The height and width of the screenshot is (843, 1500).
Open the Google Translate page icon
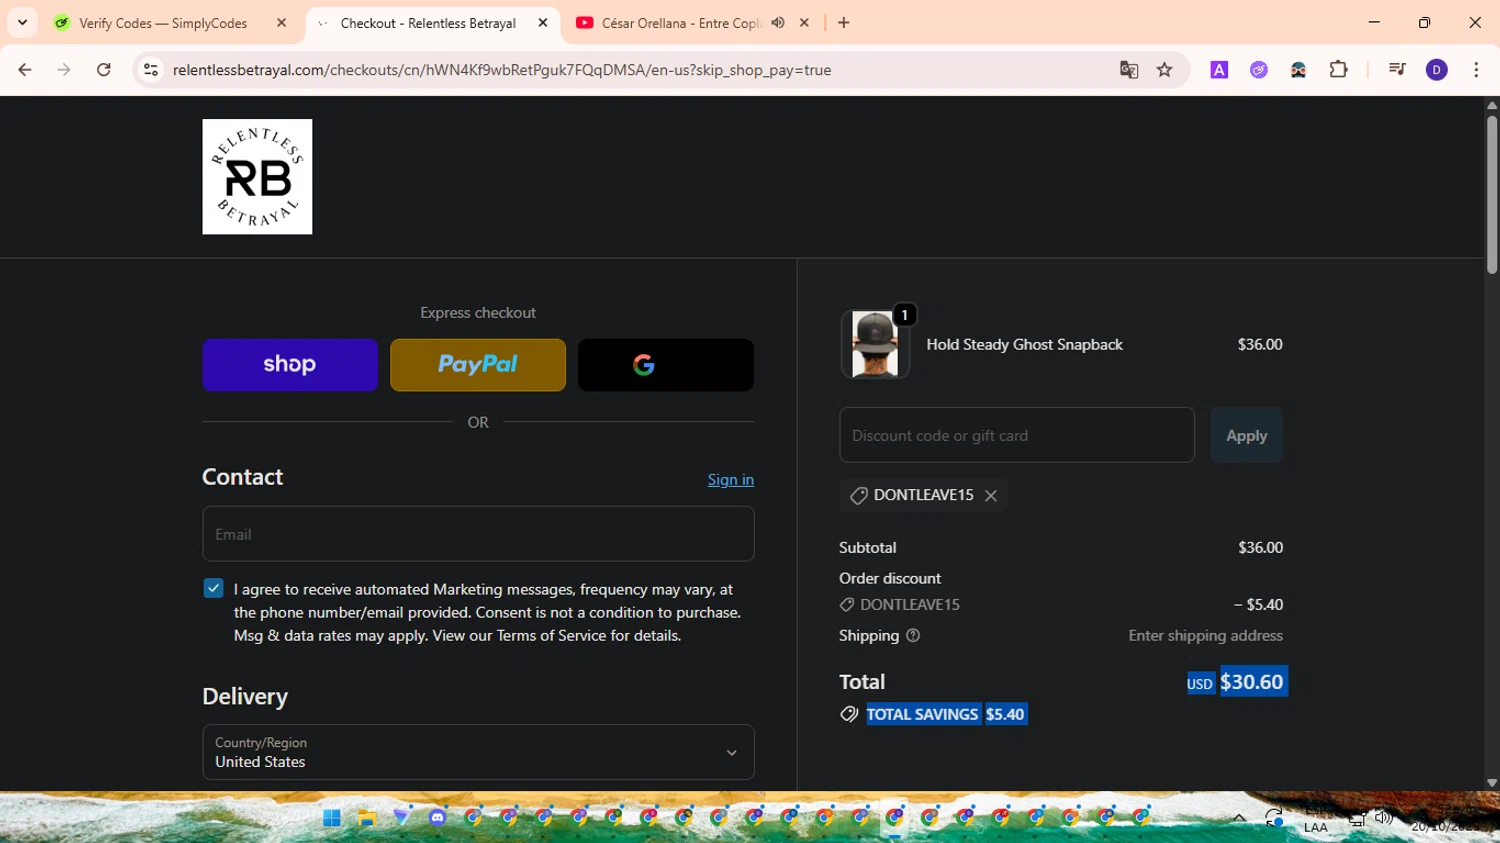1129,70
